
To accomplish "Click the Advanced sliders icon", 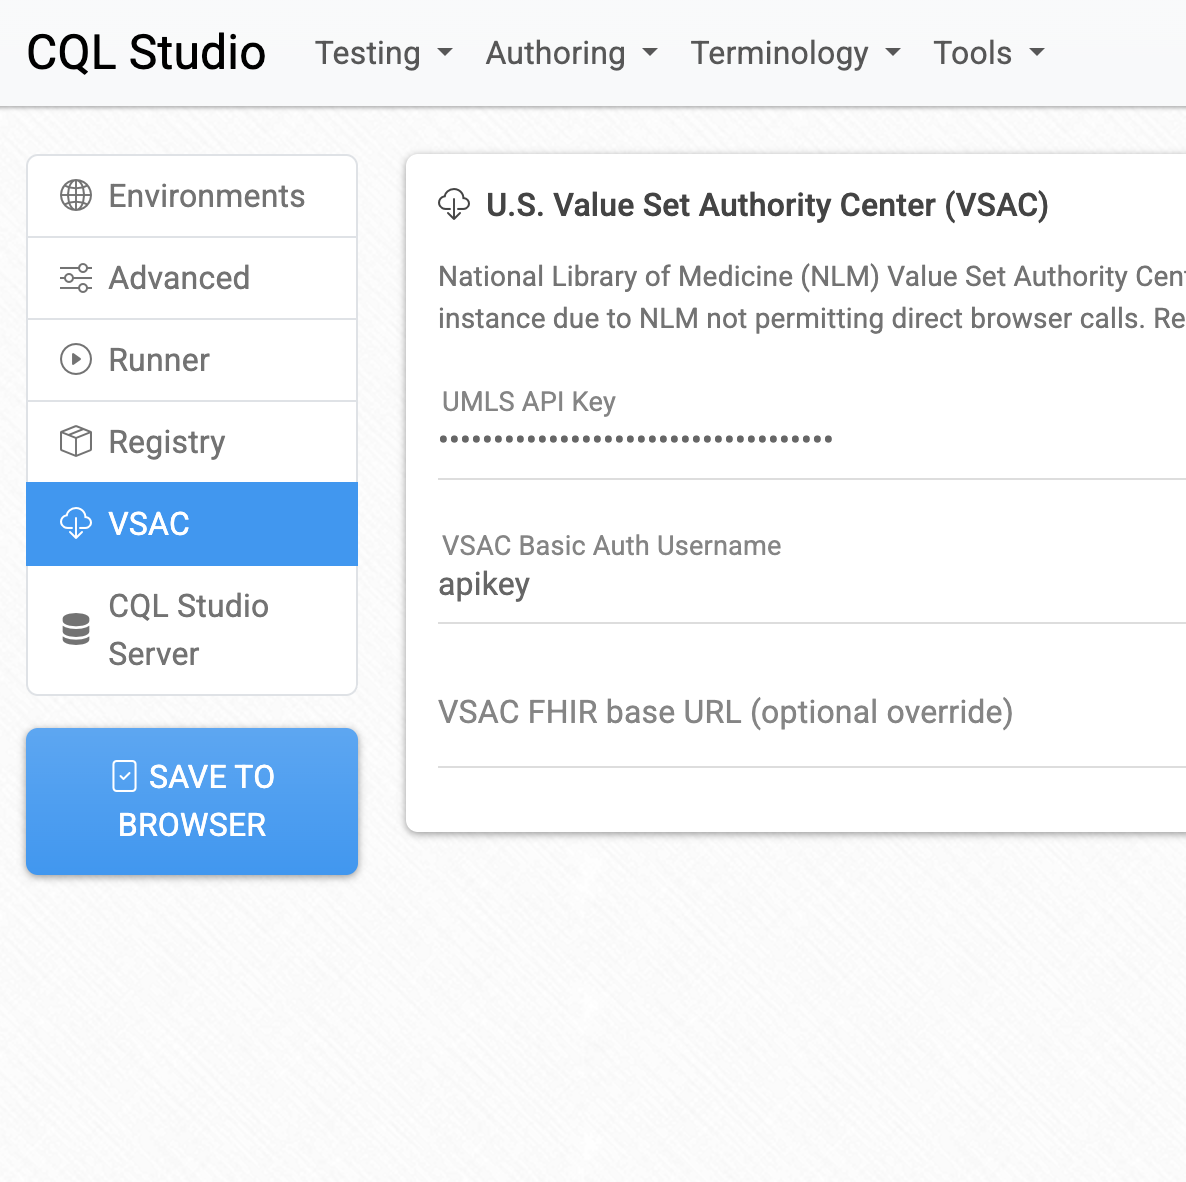I will click(76, 278).
